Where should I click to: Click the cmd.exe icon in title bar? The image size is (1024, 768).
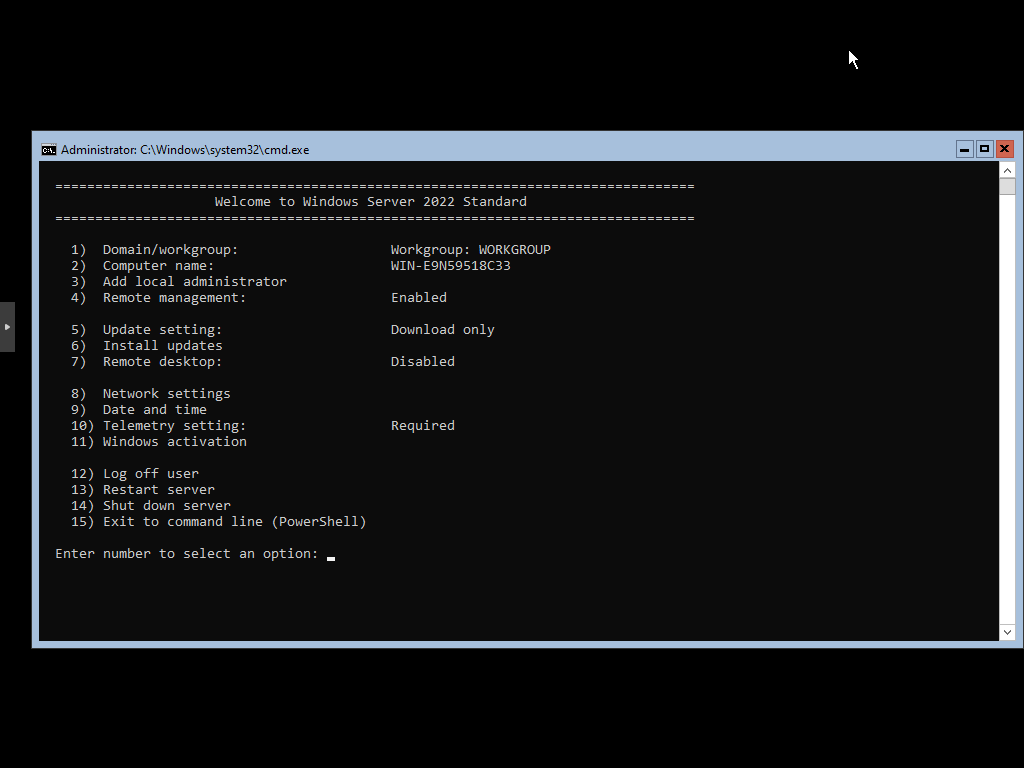tap(48, 150)
